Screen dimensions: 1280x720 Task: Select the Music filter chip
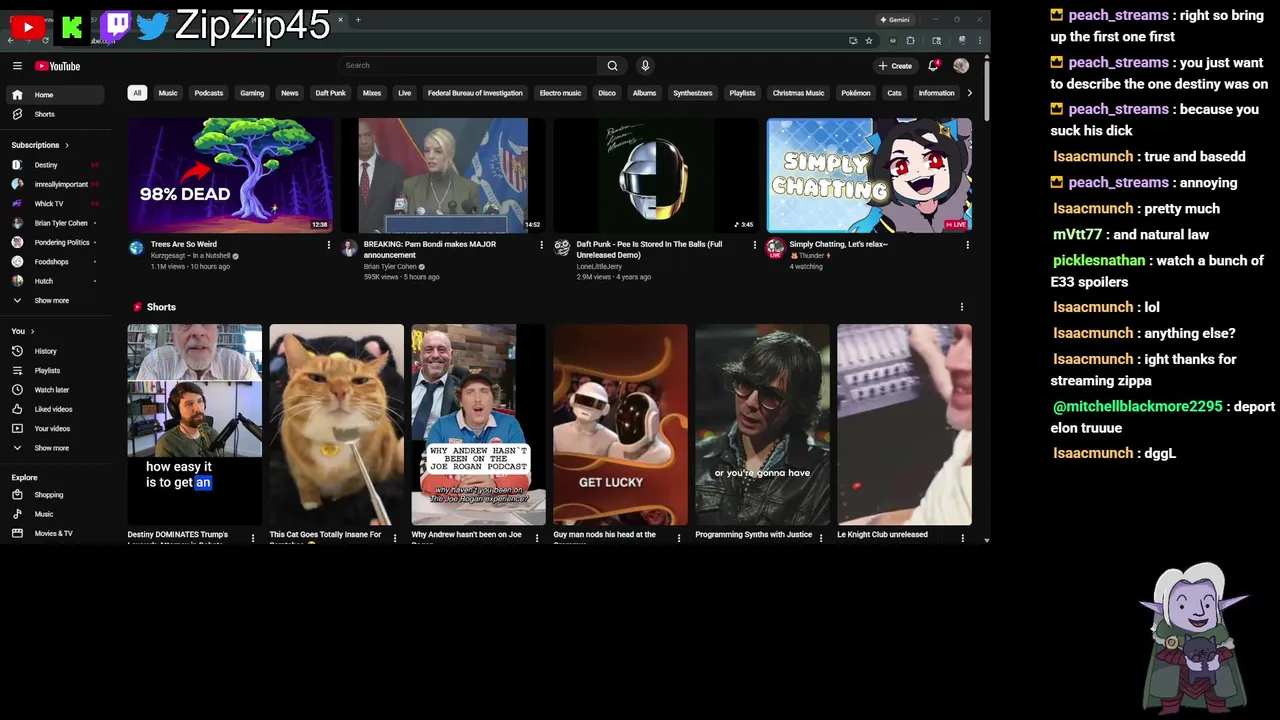[x=168, y=93]
